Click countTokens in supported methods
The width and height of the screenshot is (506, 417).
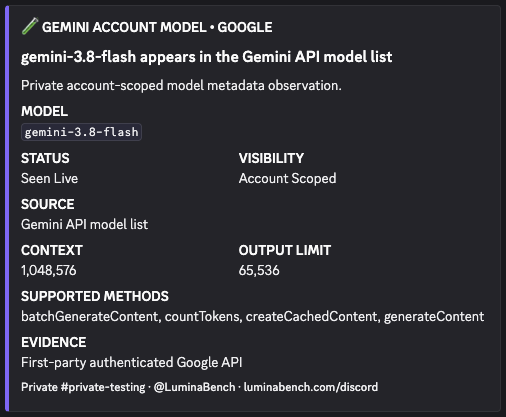(x=202, y=316)
